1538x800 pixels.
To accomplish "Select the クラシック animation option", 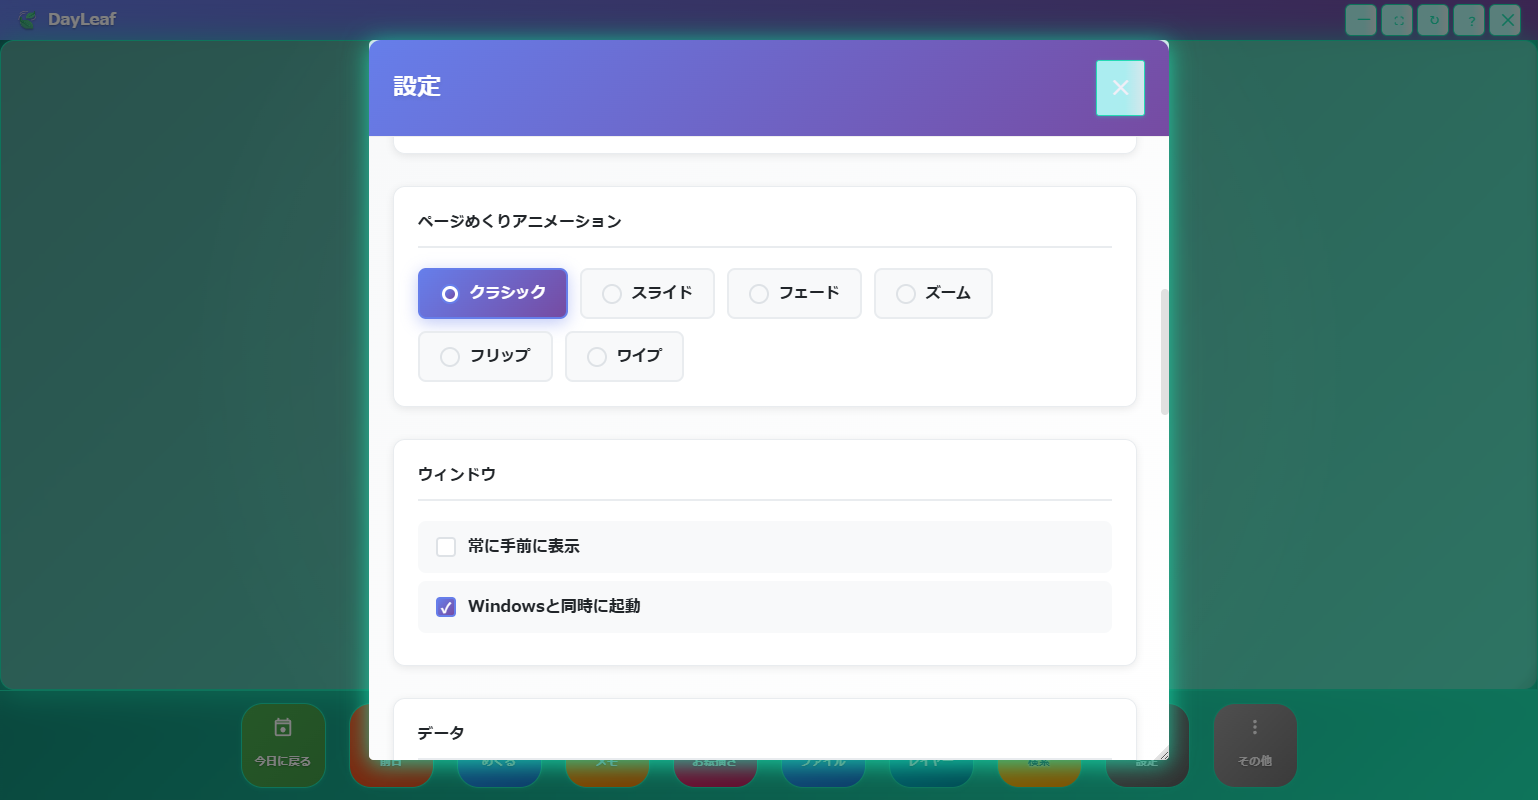I will 493,293.
